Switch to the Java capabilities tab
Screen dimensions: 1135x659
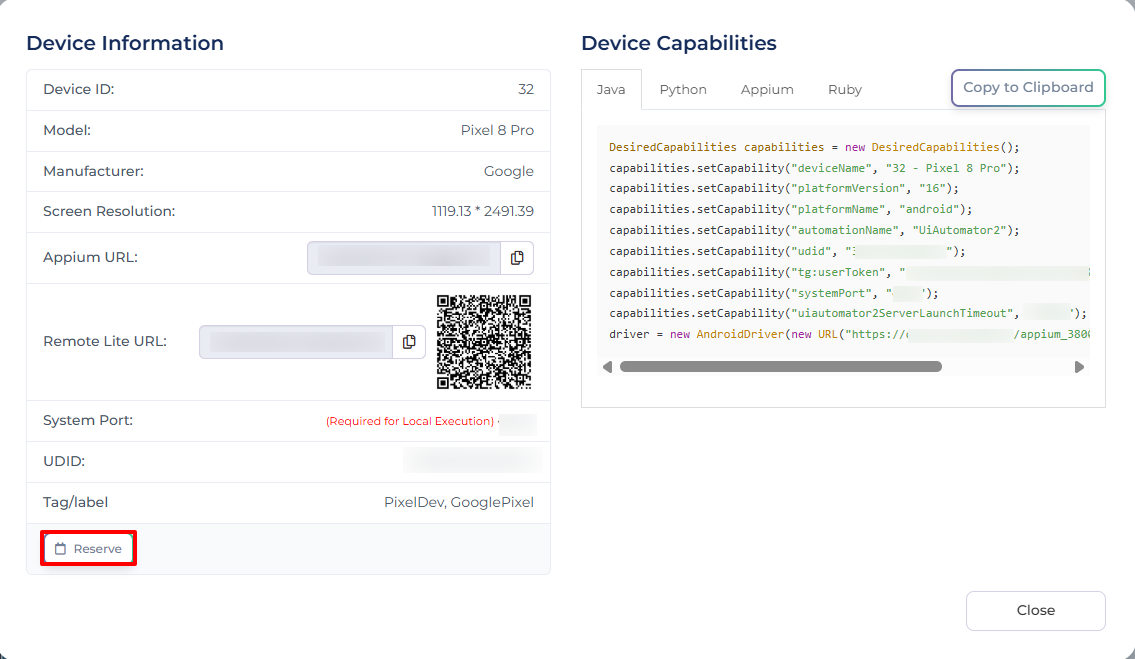coord(611,90)
